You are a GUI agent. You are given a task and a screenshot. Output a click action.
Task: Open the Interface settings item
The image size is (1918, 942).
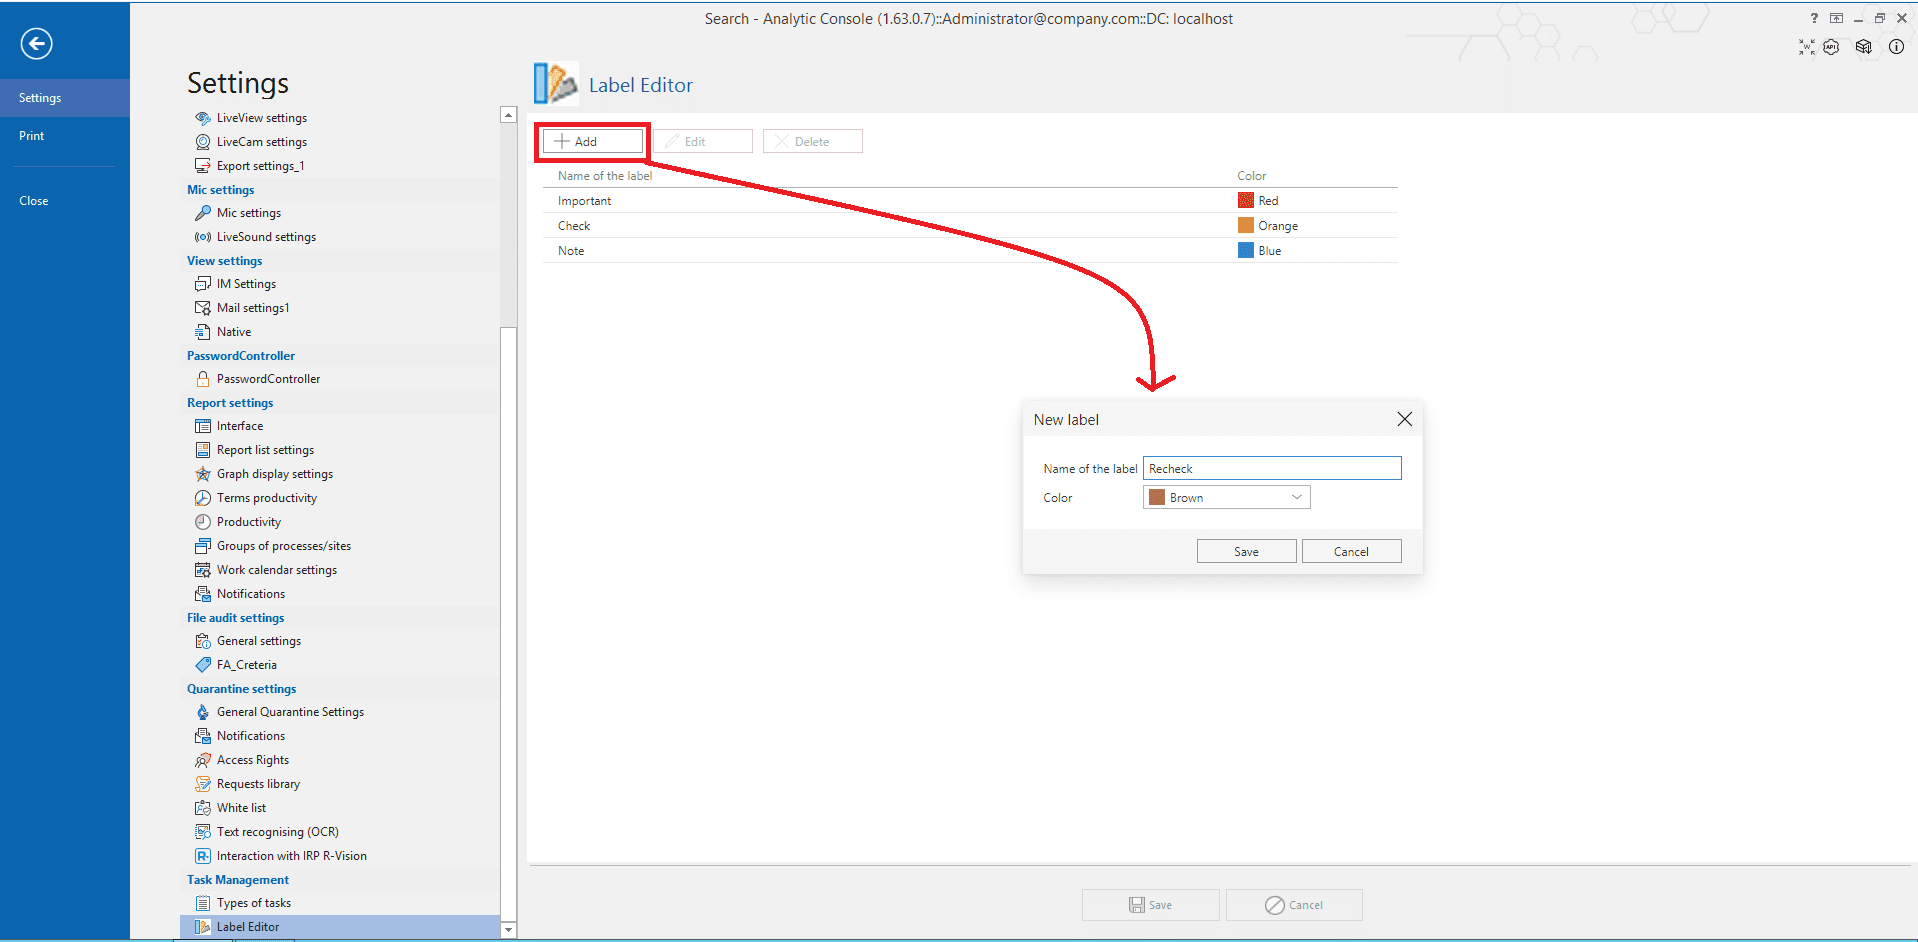(x=240, y=426)
